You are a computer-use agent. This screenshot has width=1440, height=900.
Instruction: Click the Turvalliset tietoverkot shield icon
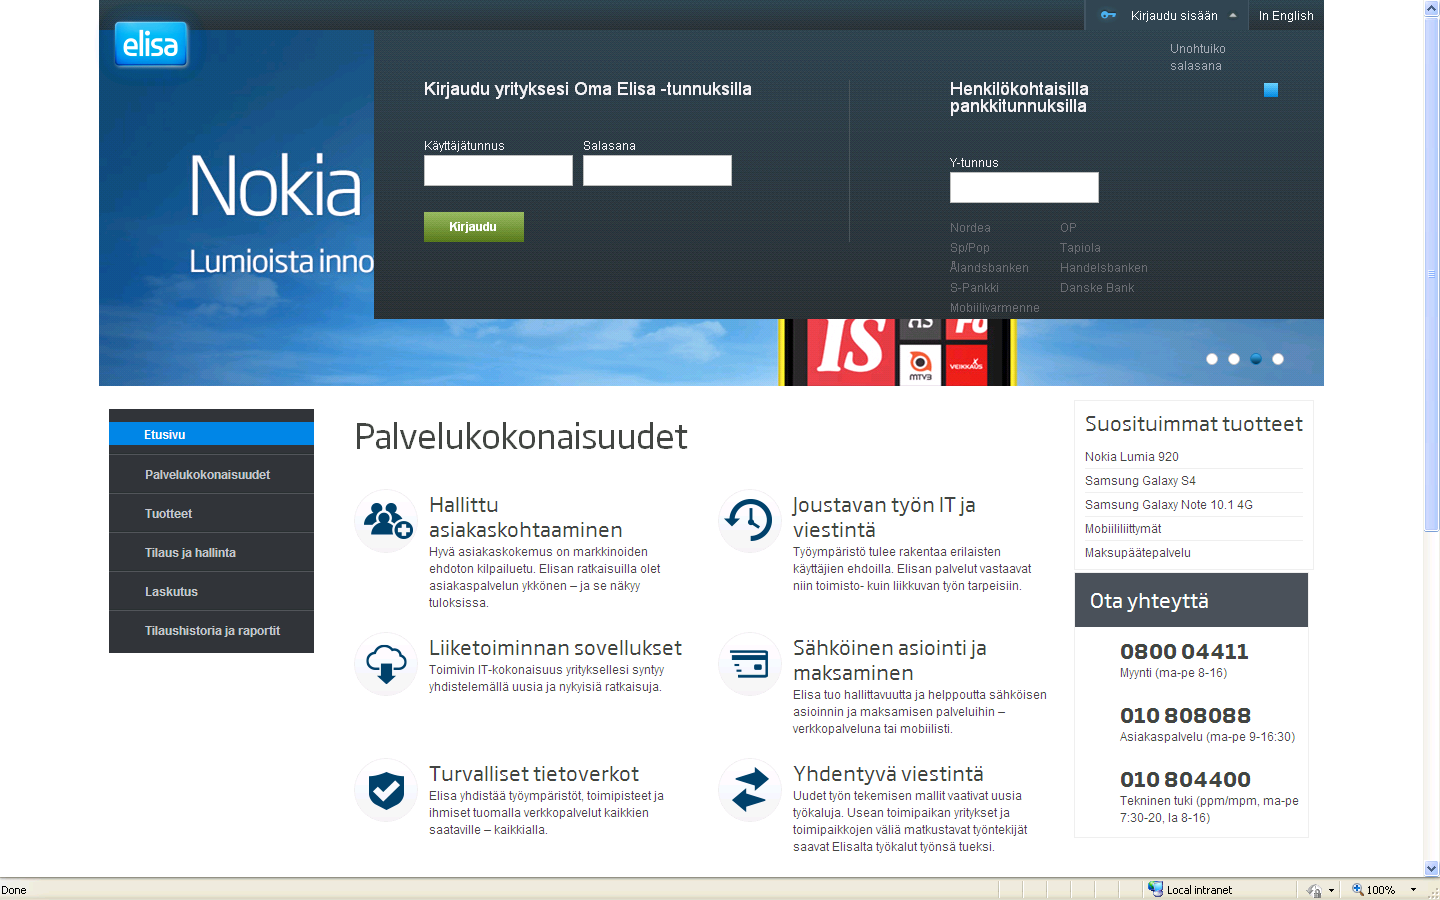386,790
